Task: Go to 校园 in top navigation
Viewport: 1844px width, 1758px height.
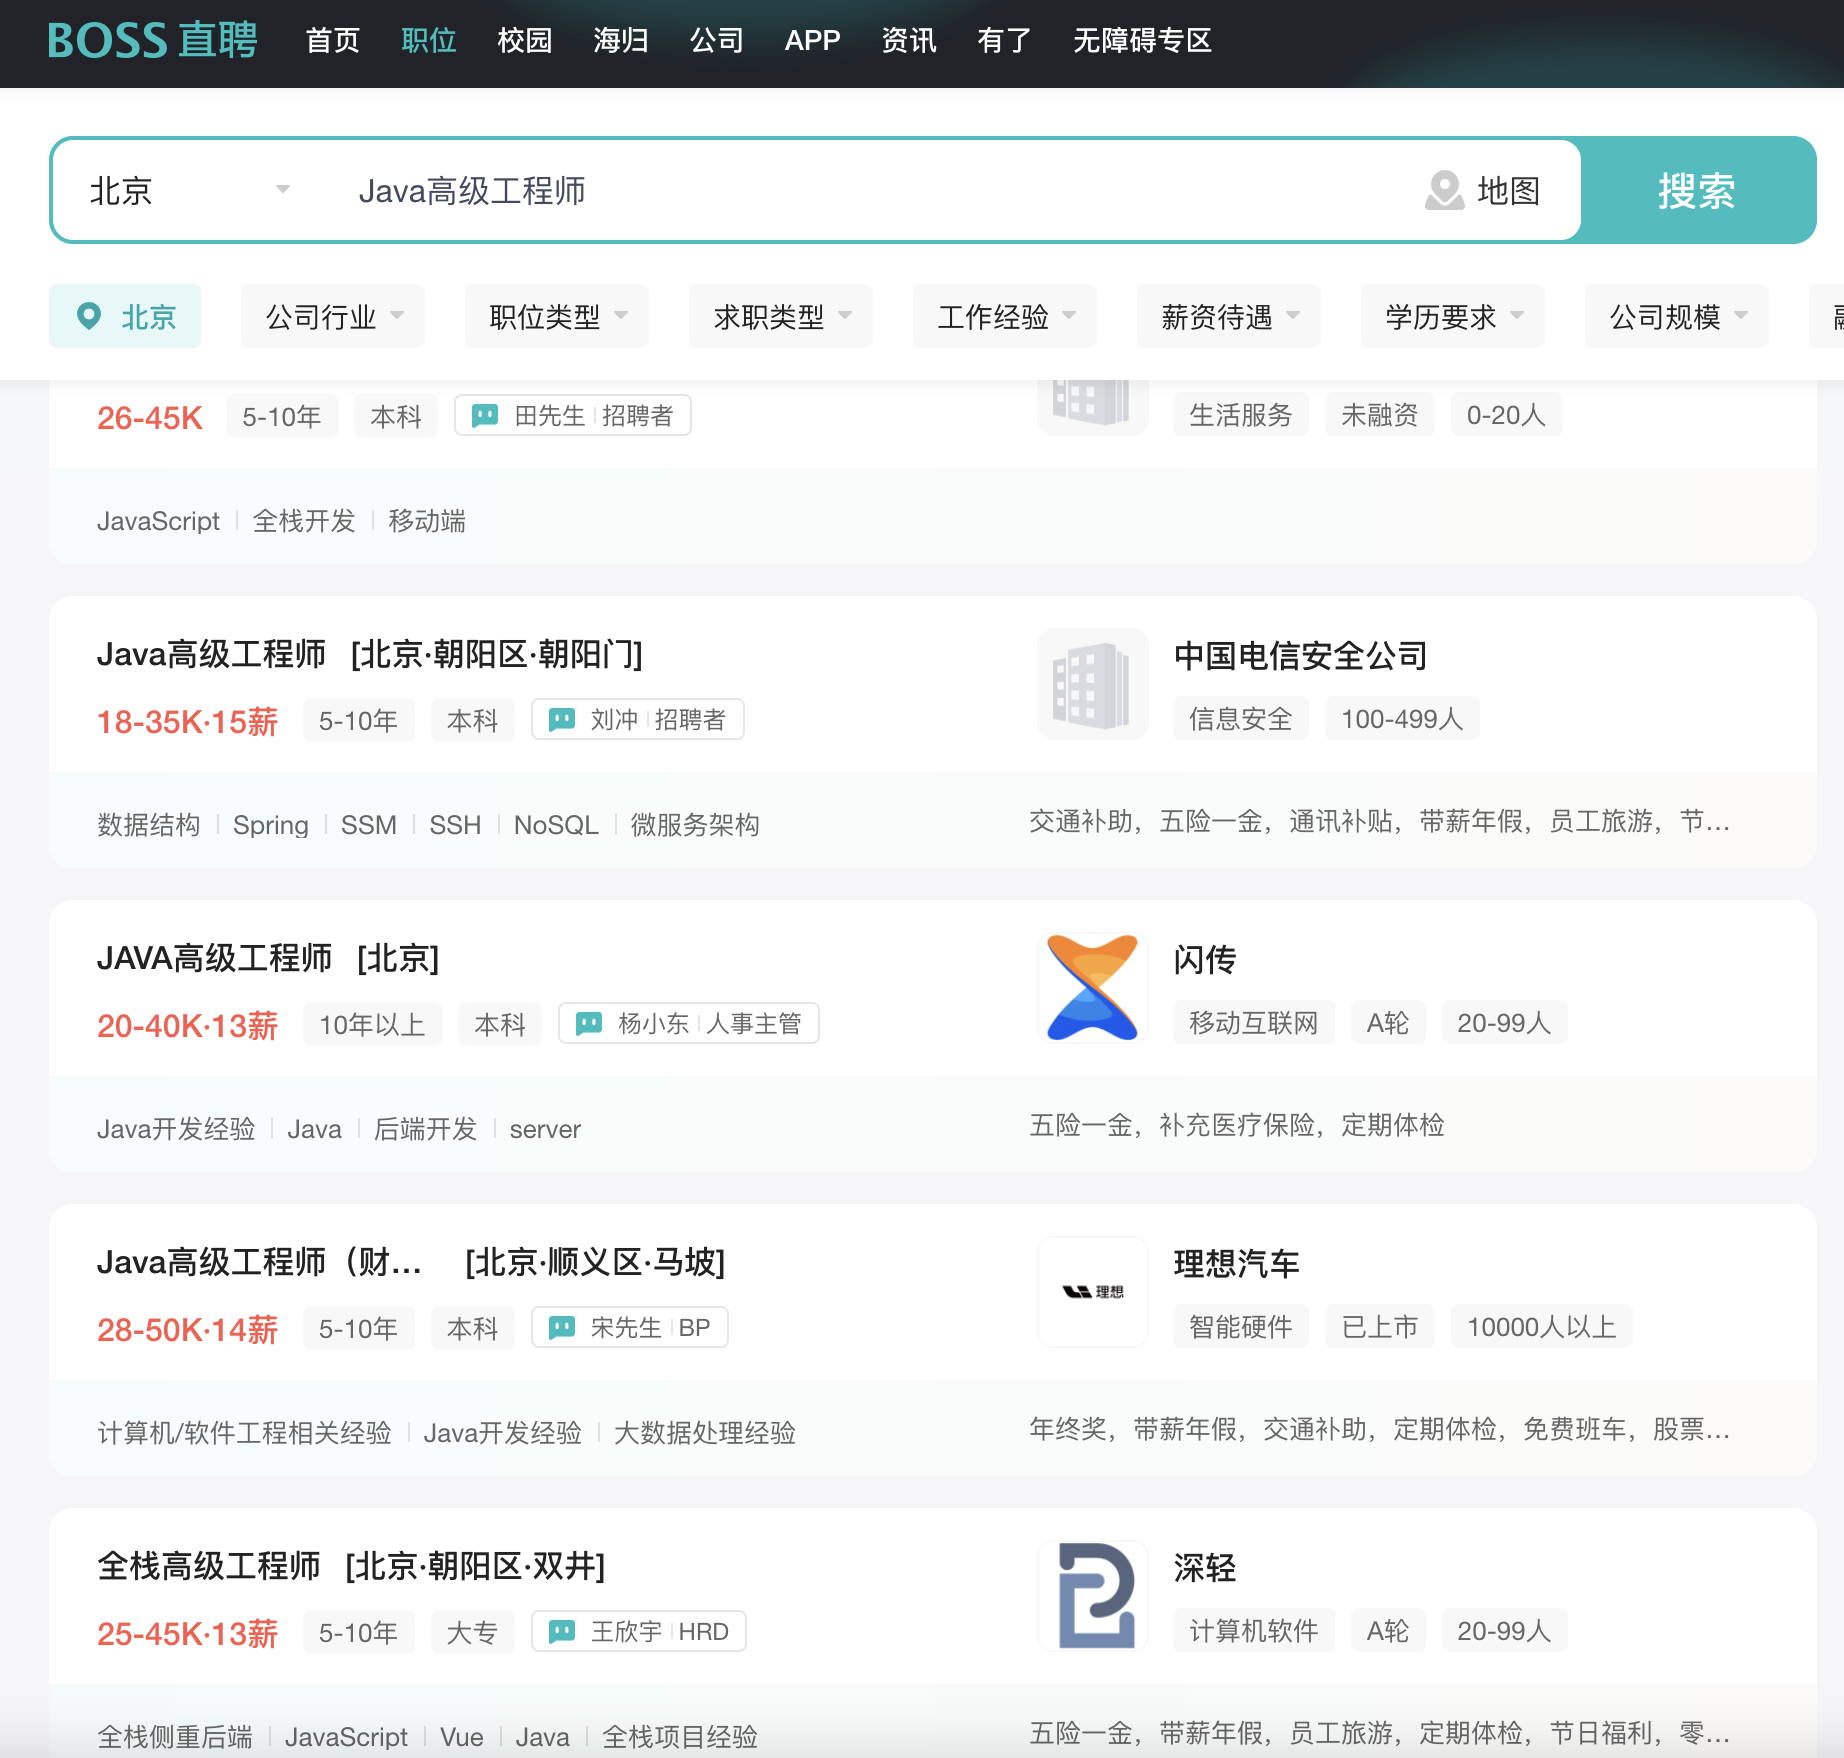Action: coord(524,41)
